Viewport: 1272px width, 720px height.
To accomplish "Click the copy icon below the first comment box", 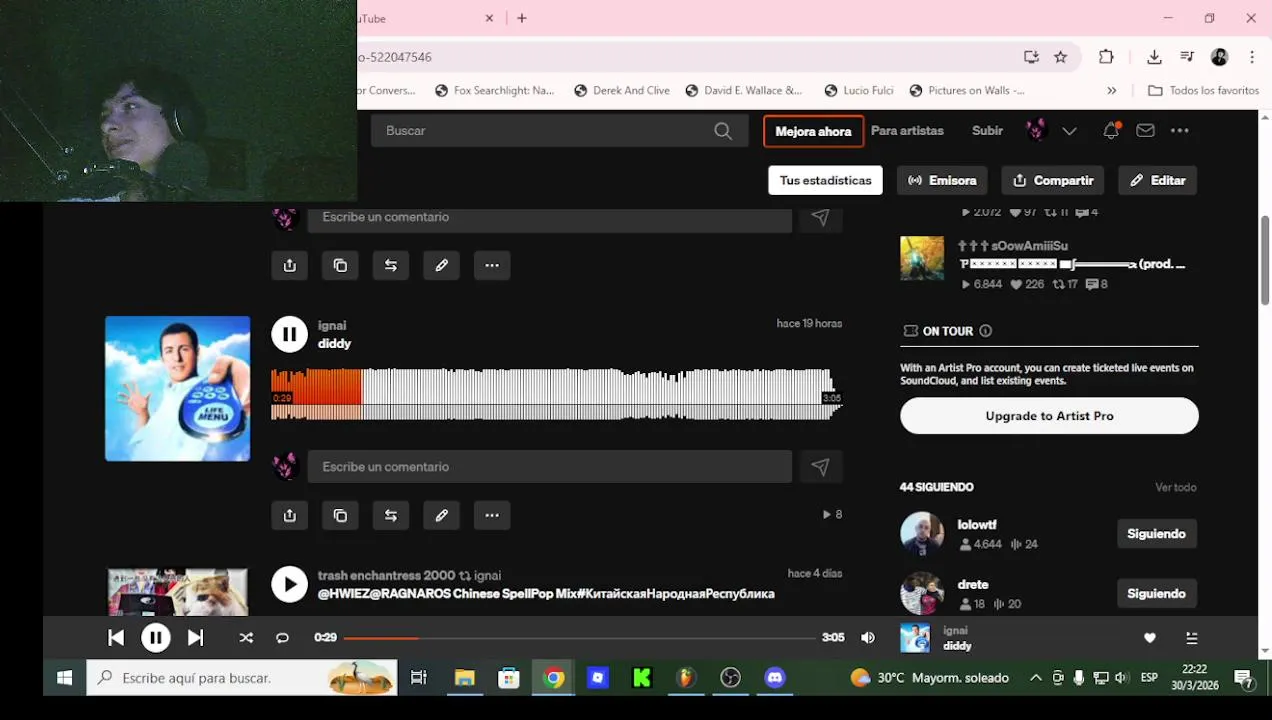I will pos(340,265).
